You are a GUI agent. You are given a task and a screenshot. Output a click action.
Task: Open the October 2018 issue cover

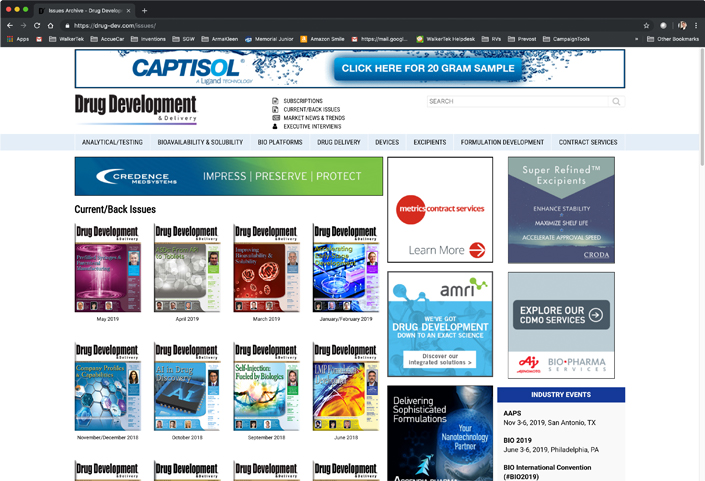[187, 387]
